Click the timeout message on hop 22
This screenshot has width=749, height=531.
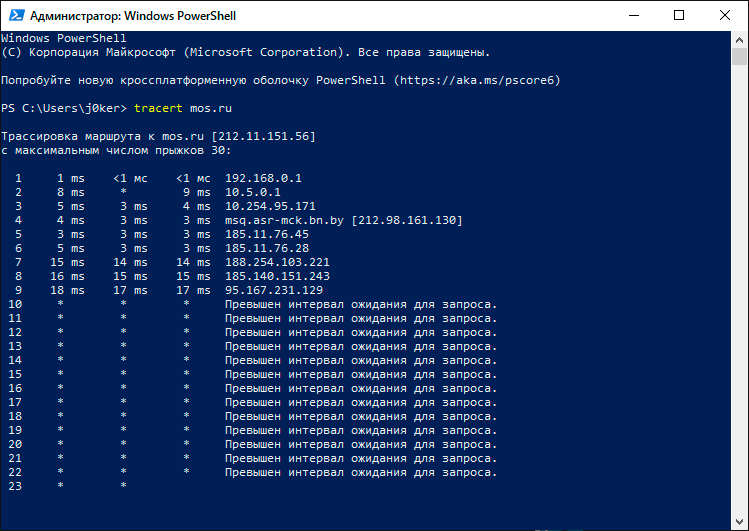point(360,472)
